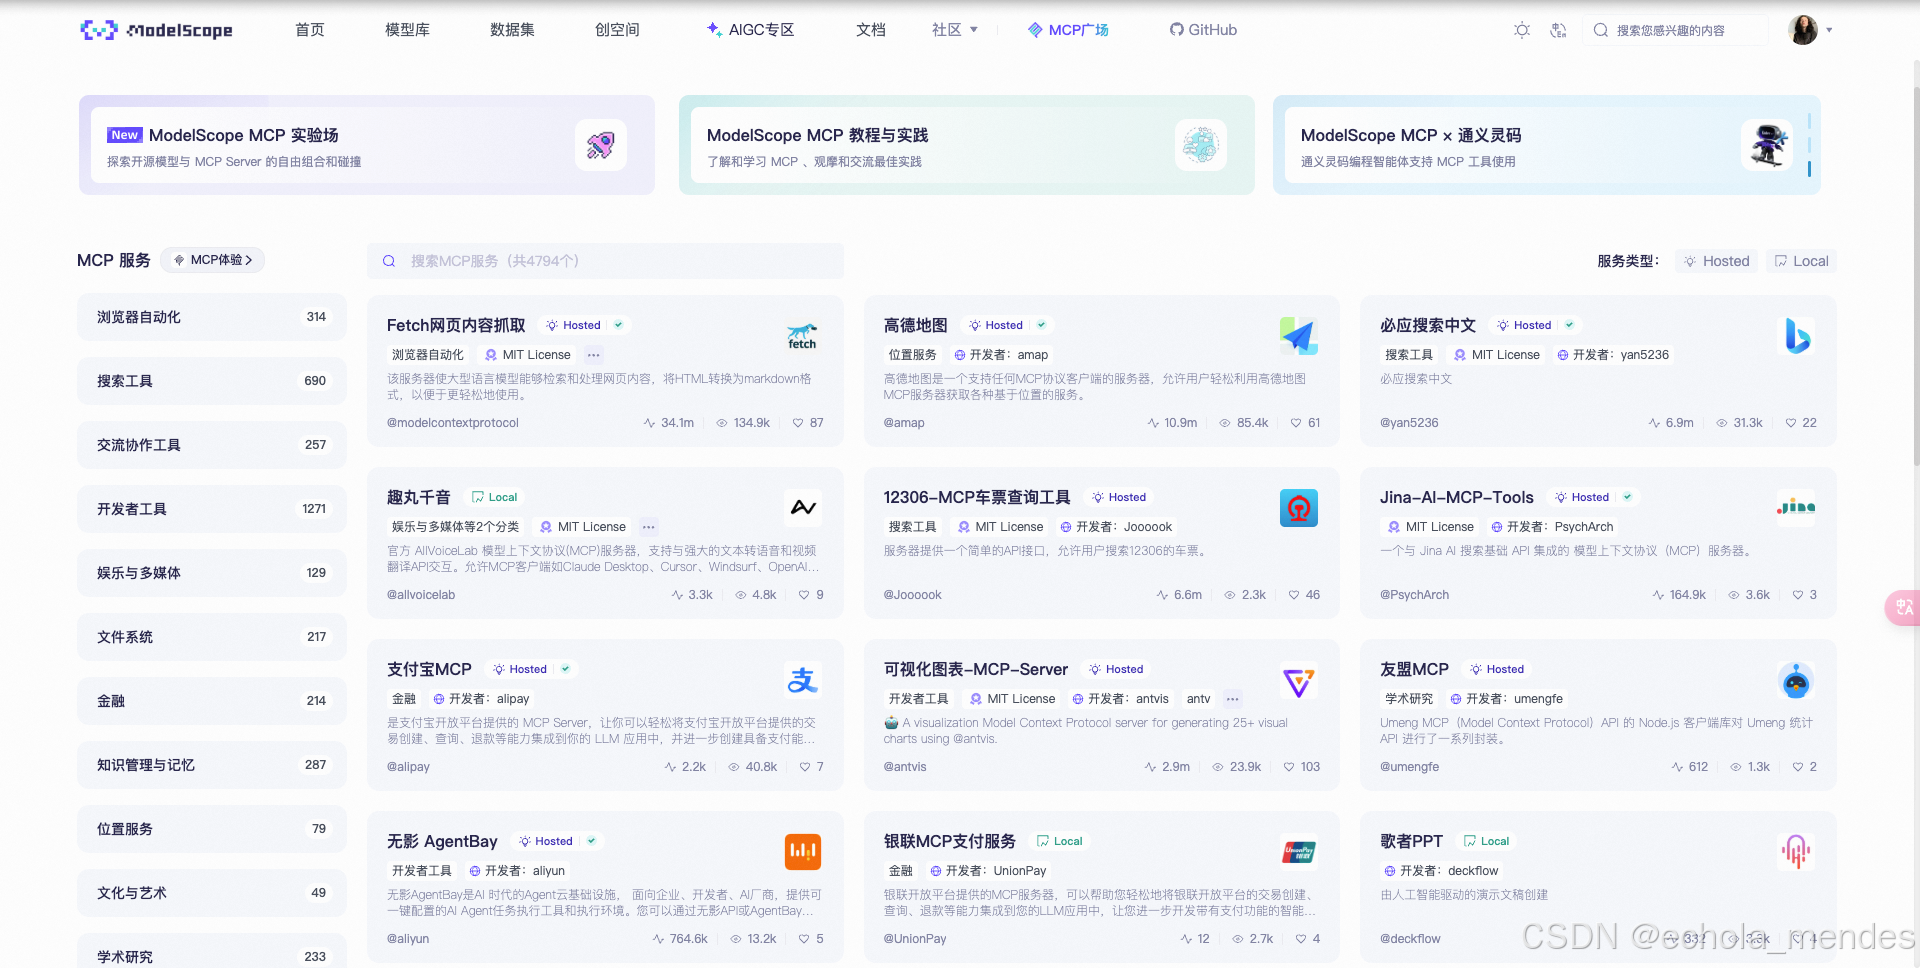Toggle light/dark theme sun icon
Screen dimensions: 1920x968
click(x=1522, y=30)
